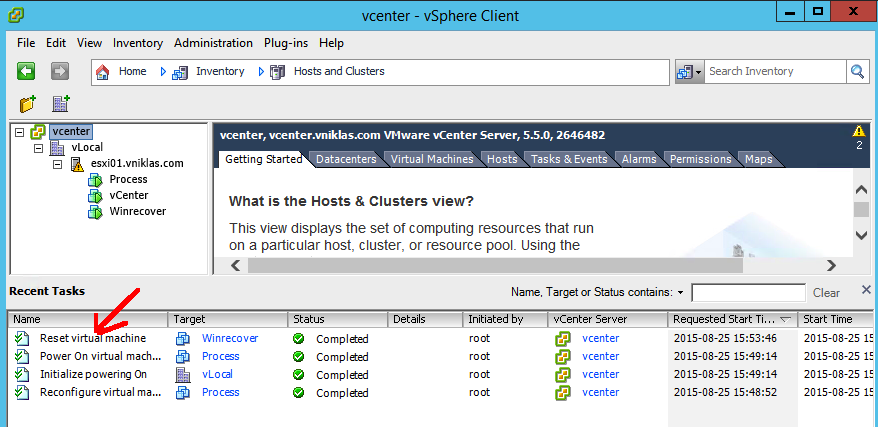This screenshot has width=878, height=427.
Task: Click the esxi01 host warning icon
Action: 77,164
